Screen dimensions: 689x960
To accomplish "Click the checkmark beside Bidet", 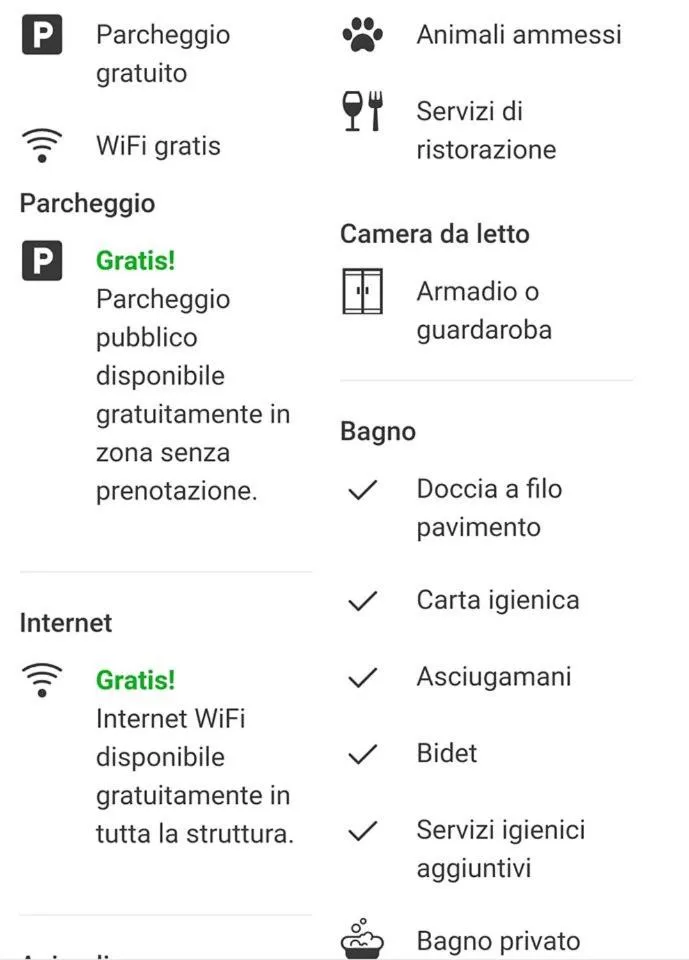I will pyautogui.click(x=362, y=754).
